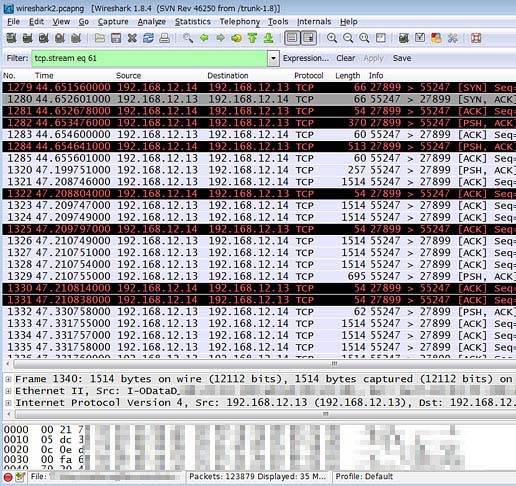Open the Help menu

[349, 22]
